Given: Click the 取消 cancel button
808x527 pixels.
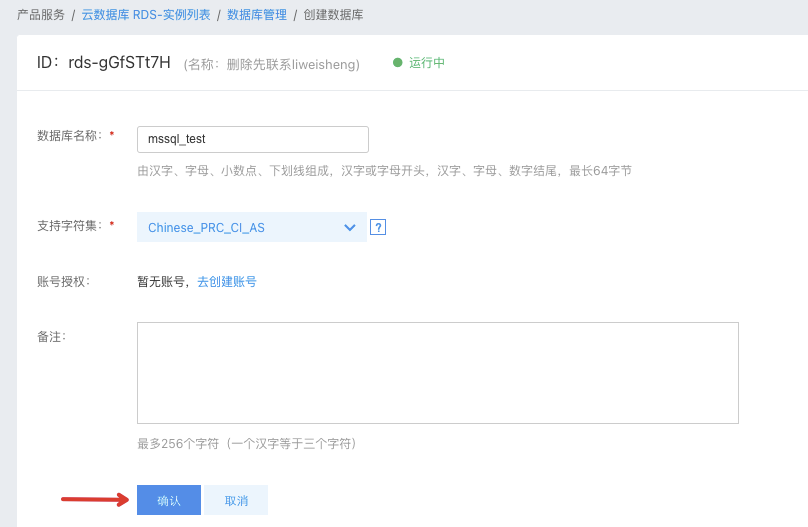Looking at the screenshot, I should coord(236,500).
